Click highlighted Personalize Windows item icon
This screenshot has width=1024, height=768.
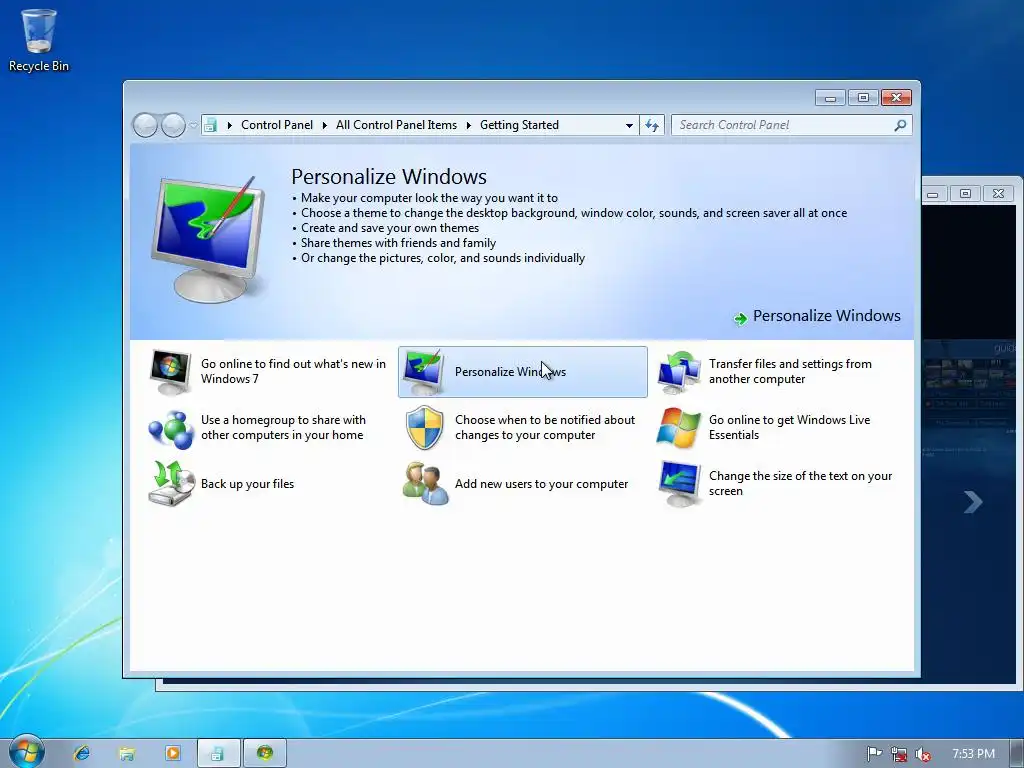pos(423,372)
